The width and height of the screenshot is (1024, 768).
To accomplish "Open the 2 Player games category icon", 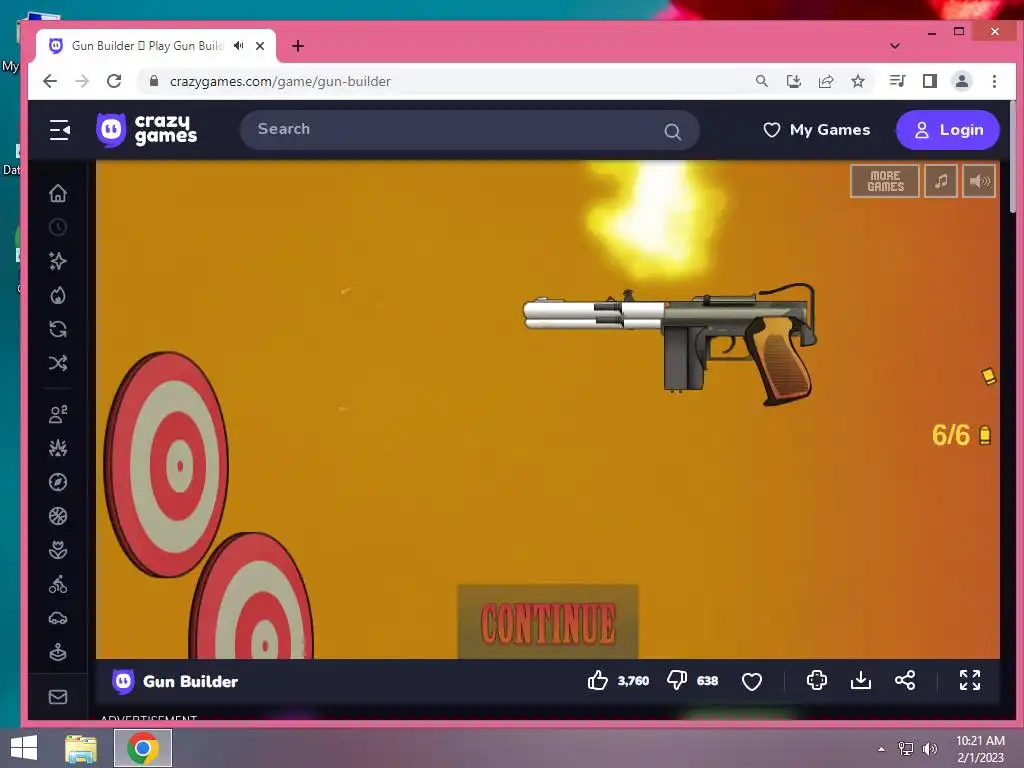I will pos(58,414).
